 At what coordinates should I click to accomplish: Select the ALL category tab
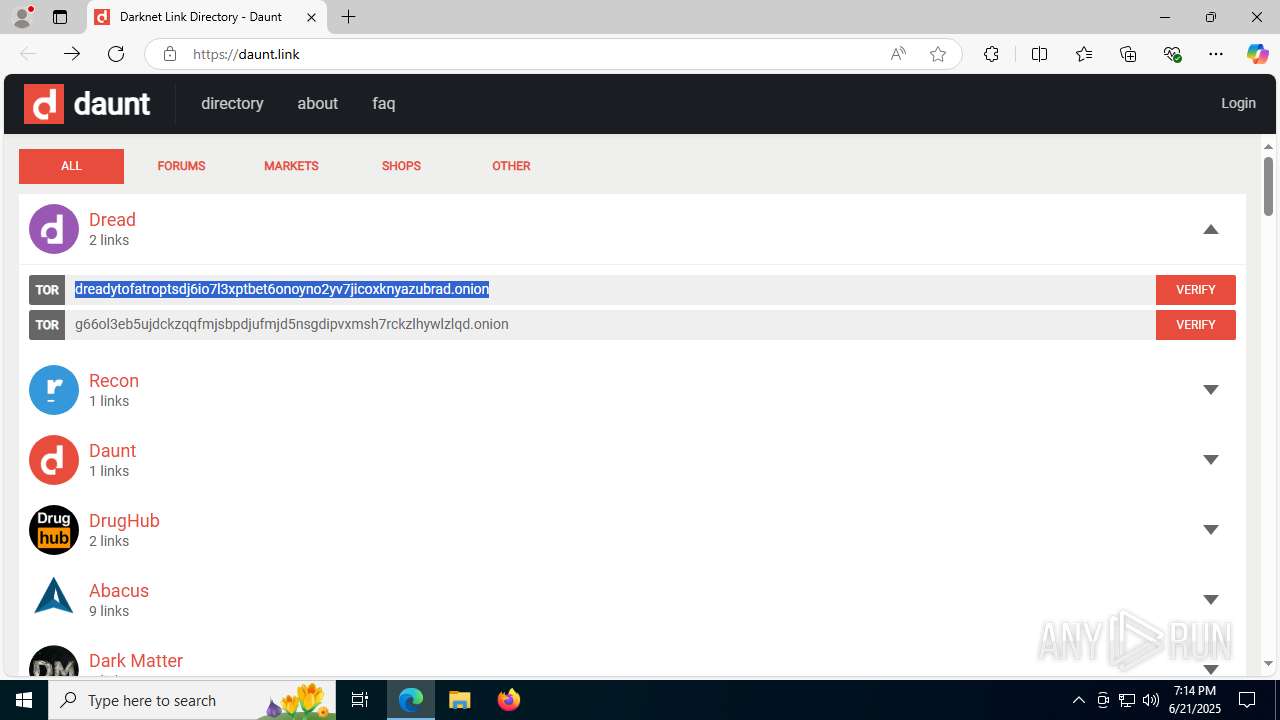71,166
